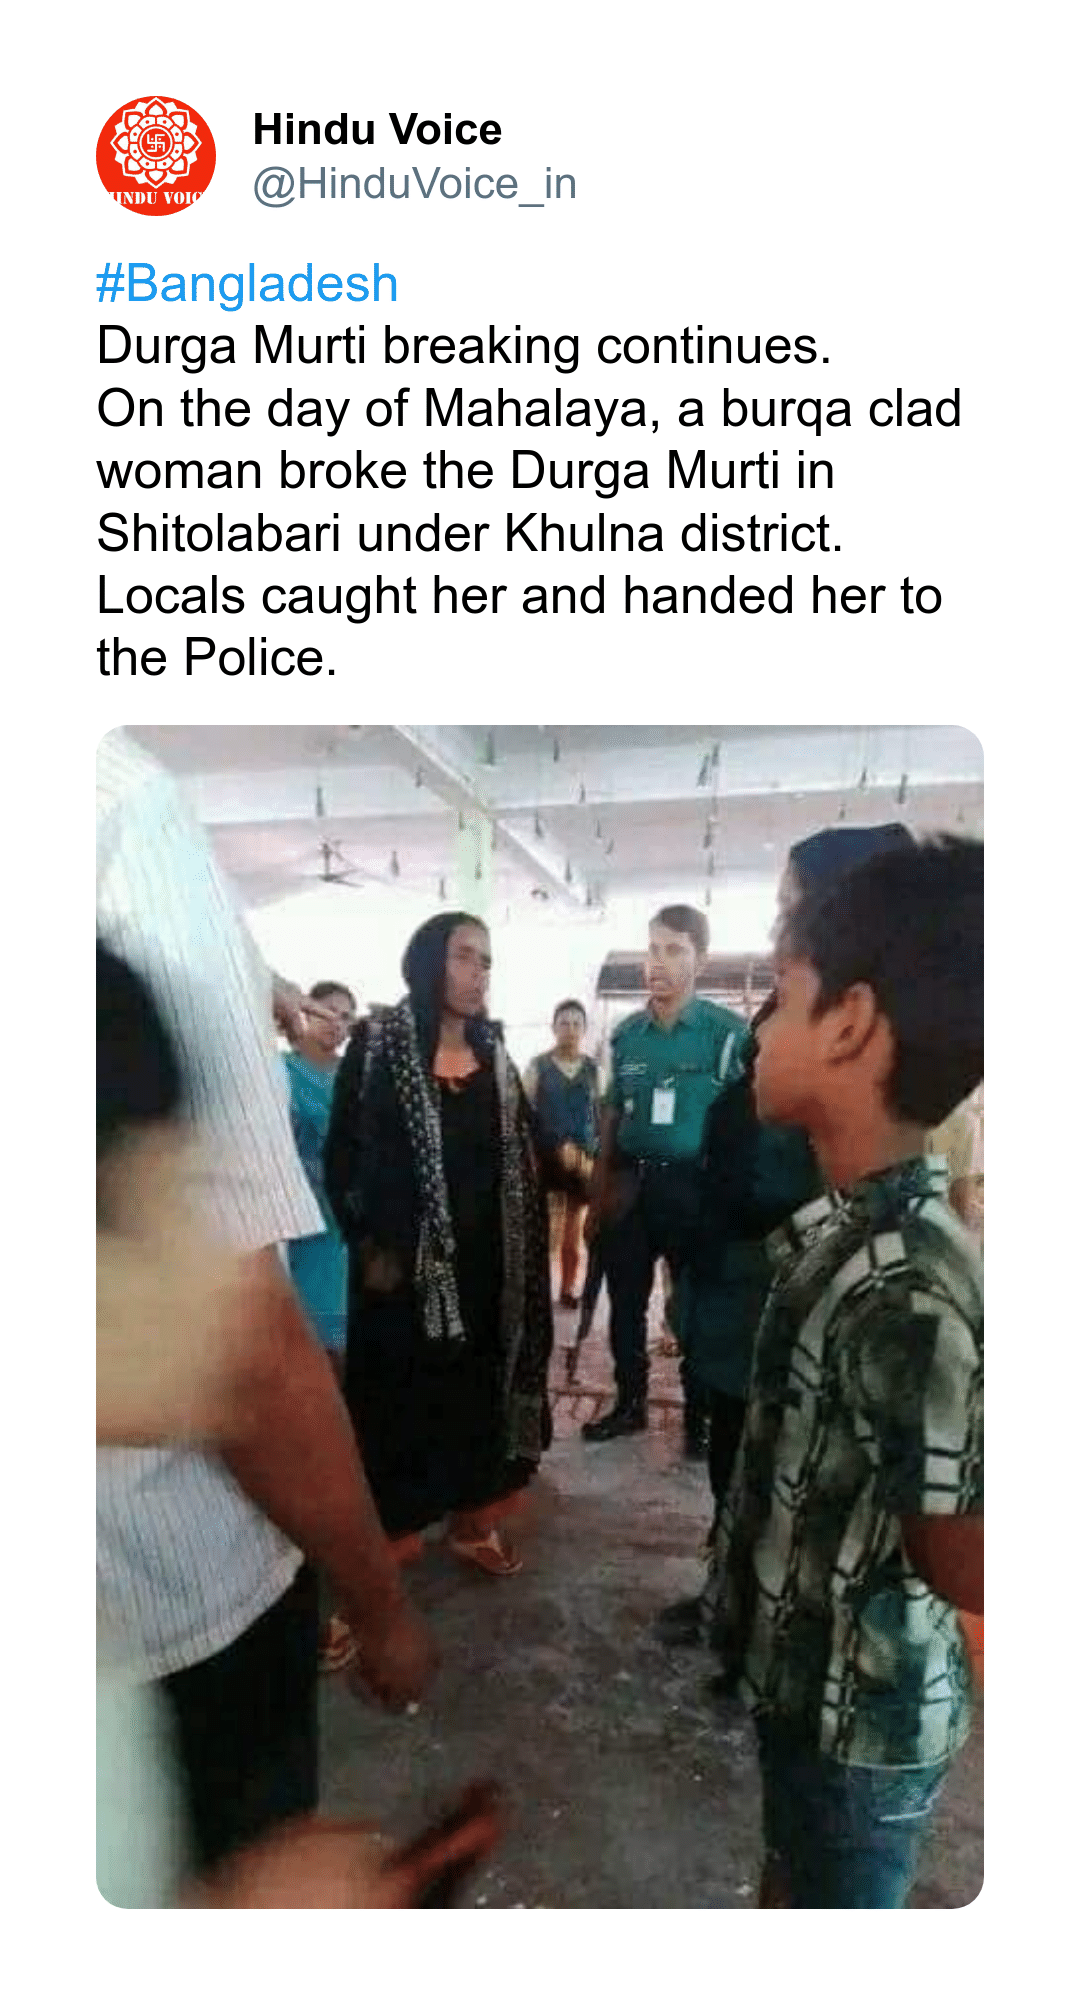Visit the @HinduVoice_in handle
The width and height of the screenshot is (1080, 2005).
point(415,184)
